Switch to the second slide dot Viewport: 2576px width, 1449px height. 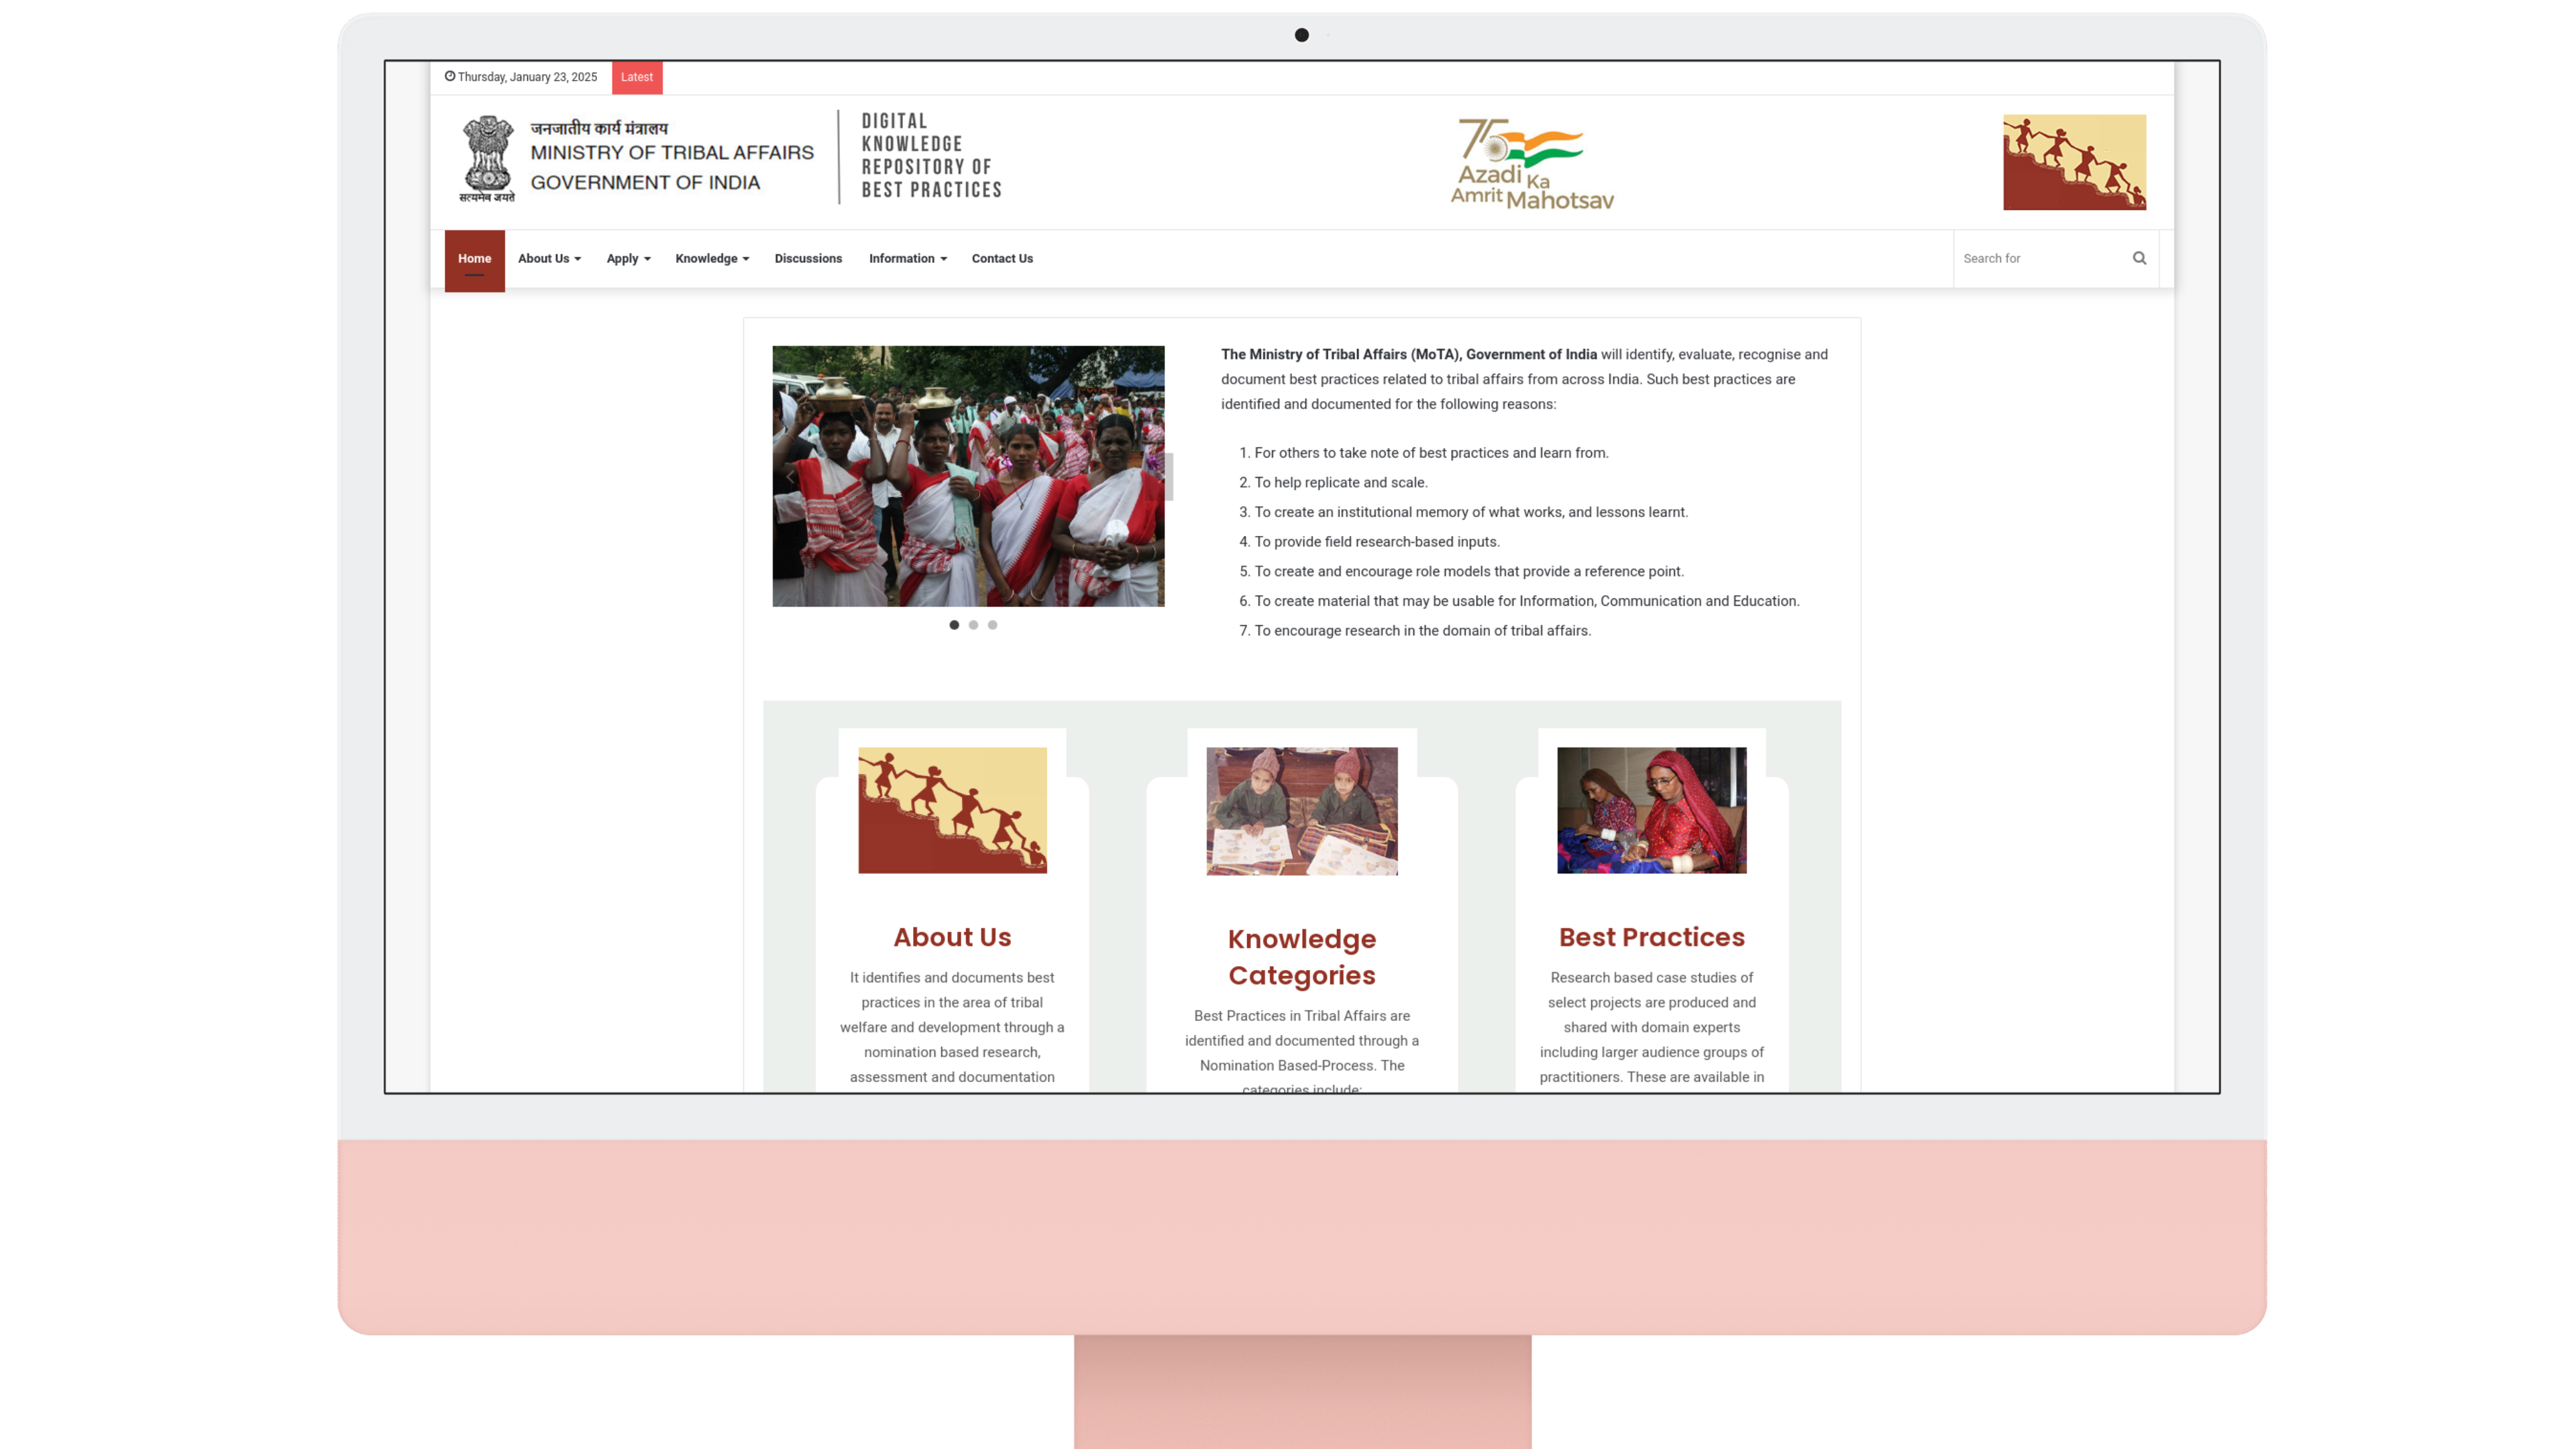(x=973, y=625)
